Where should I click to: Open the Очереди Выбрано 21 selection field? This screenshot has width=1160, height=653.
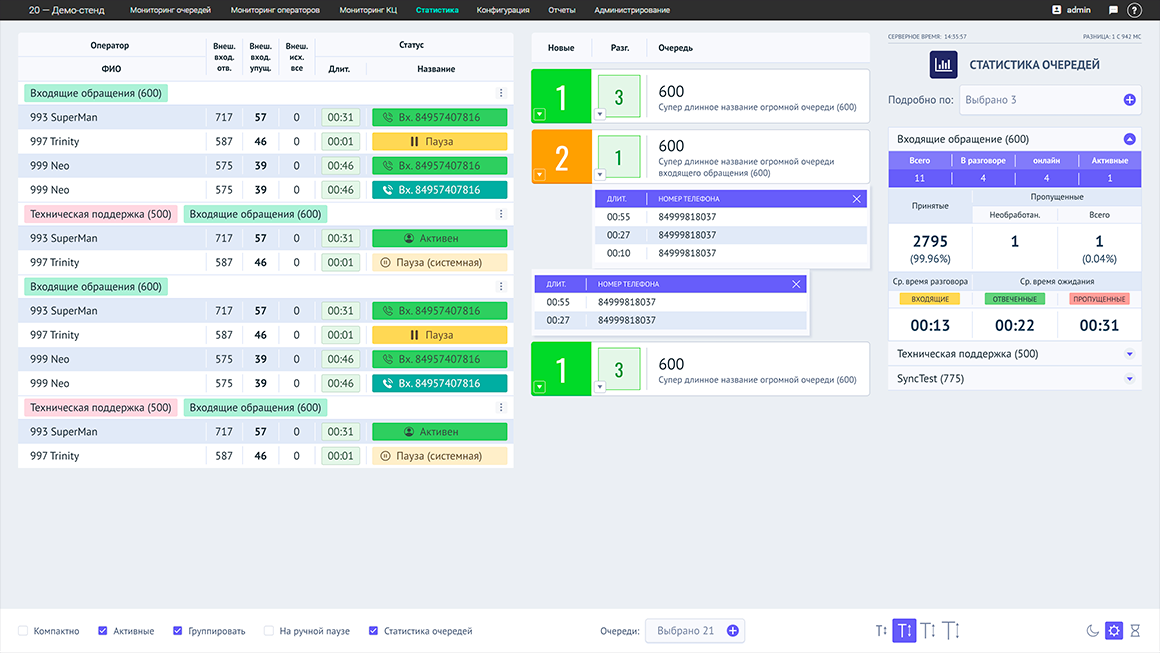[x=695, y=631]
